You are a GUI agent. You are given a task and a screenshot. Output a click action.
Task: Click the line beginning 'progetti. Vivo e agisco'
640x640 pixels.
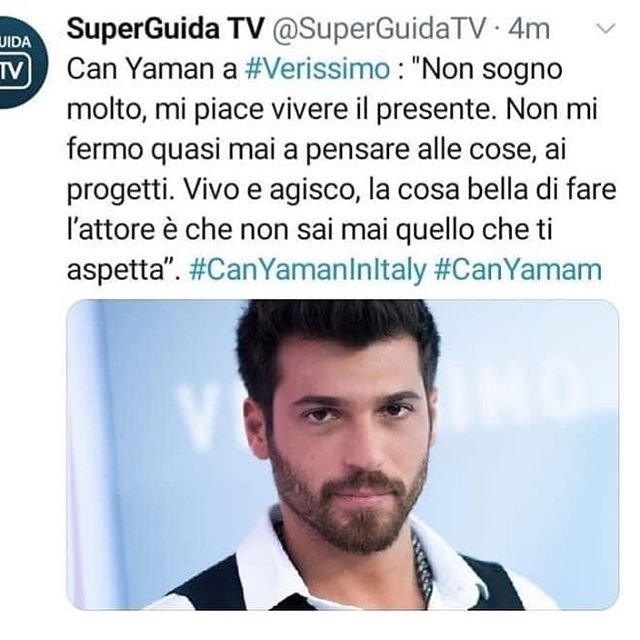(x=341, y=190)
